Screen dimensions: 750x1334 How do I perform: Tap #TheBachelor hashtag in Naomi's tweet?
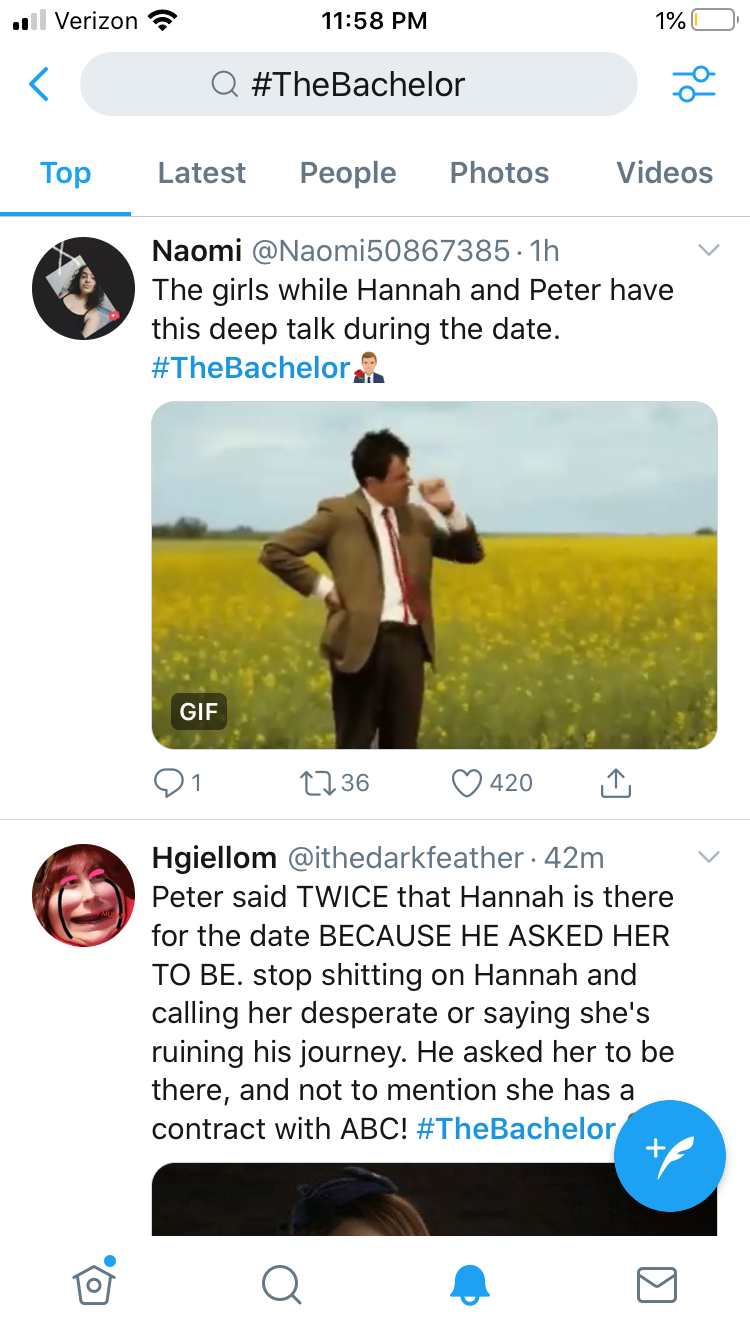click(250, 367)
